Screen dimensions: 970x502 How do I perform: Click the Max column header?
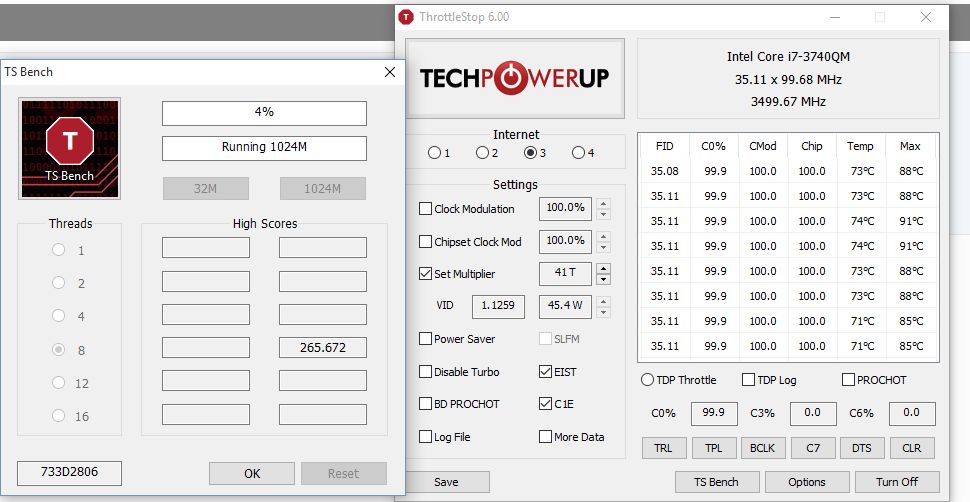(x=911, y=146)
